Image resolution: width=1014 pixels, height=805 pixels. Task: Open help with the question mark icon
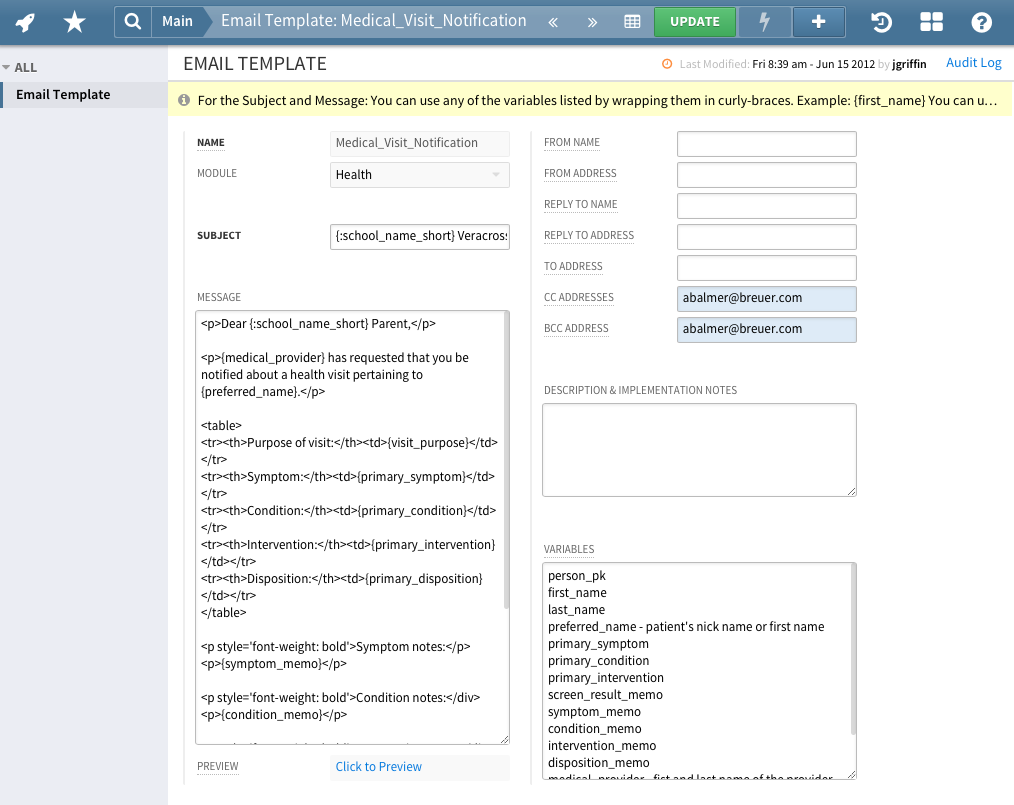point(983,21)
